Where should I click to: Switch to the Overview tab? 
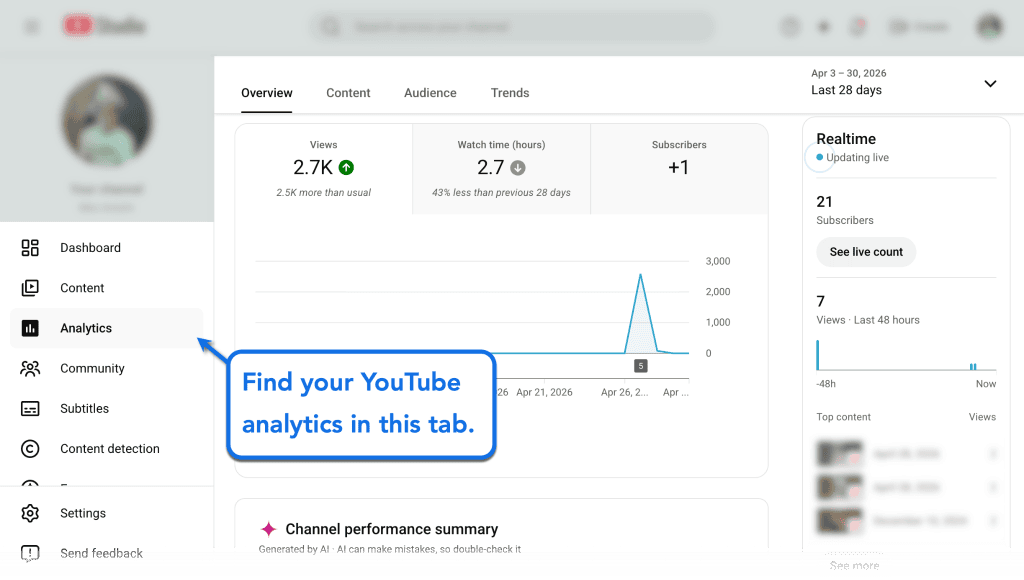266,93
